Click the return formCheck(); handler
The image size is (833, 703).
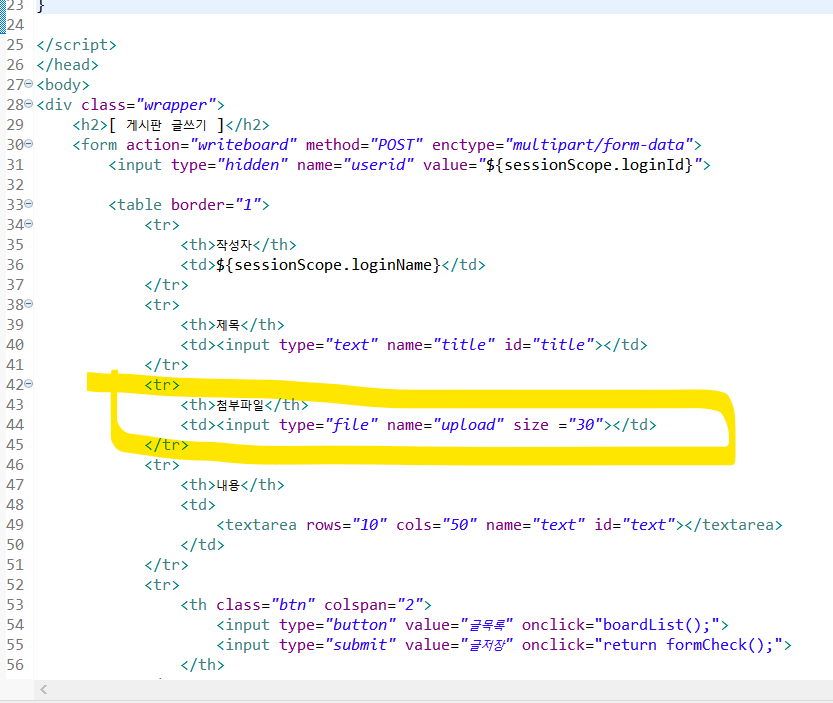689,645
